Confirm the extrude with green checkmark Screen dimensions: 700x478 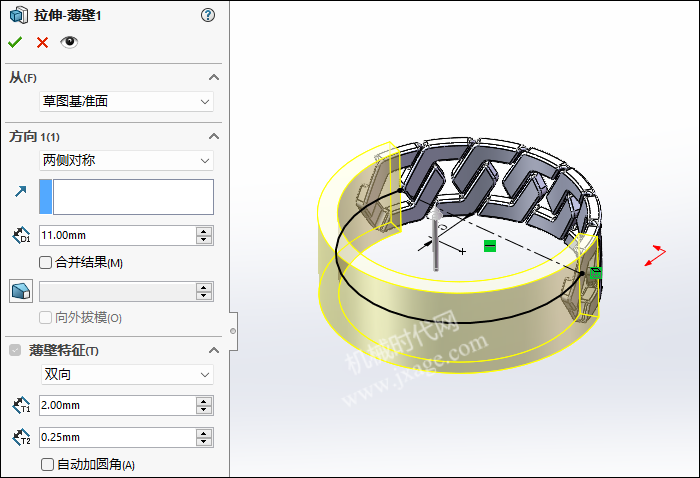click(x=15, y=42)
